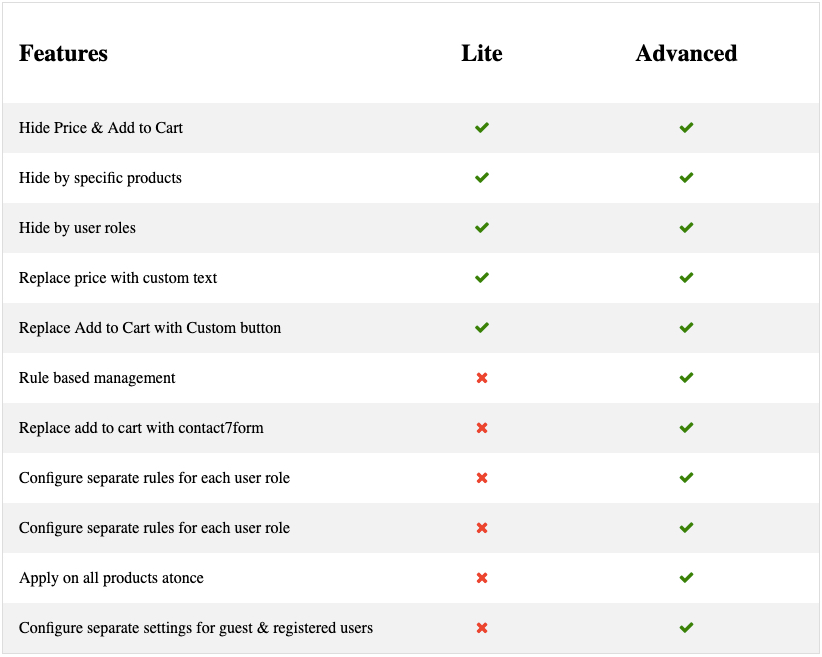
Task: Select the Features column heading
Action: tap(63, 53)
